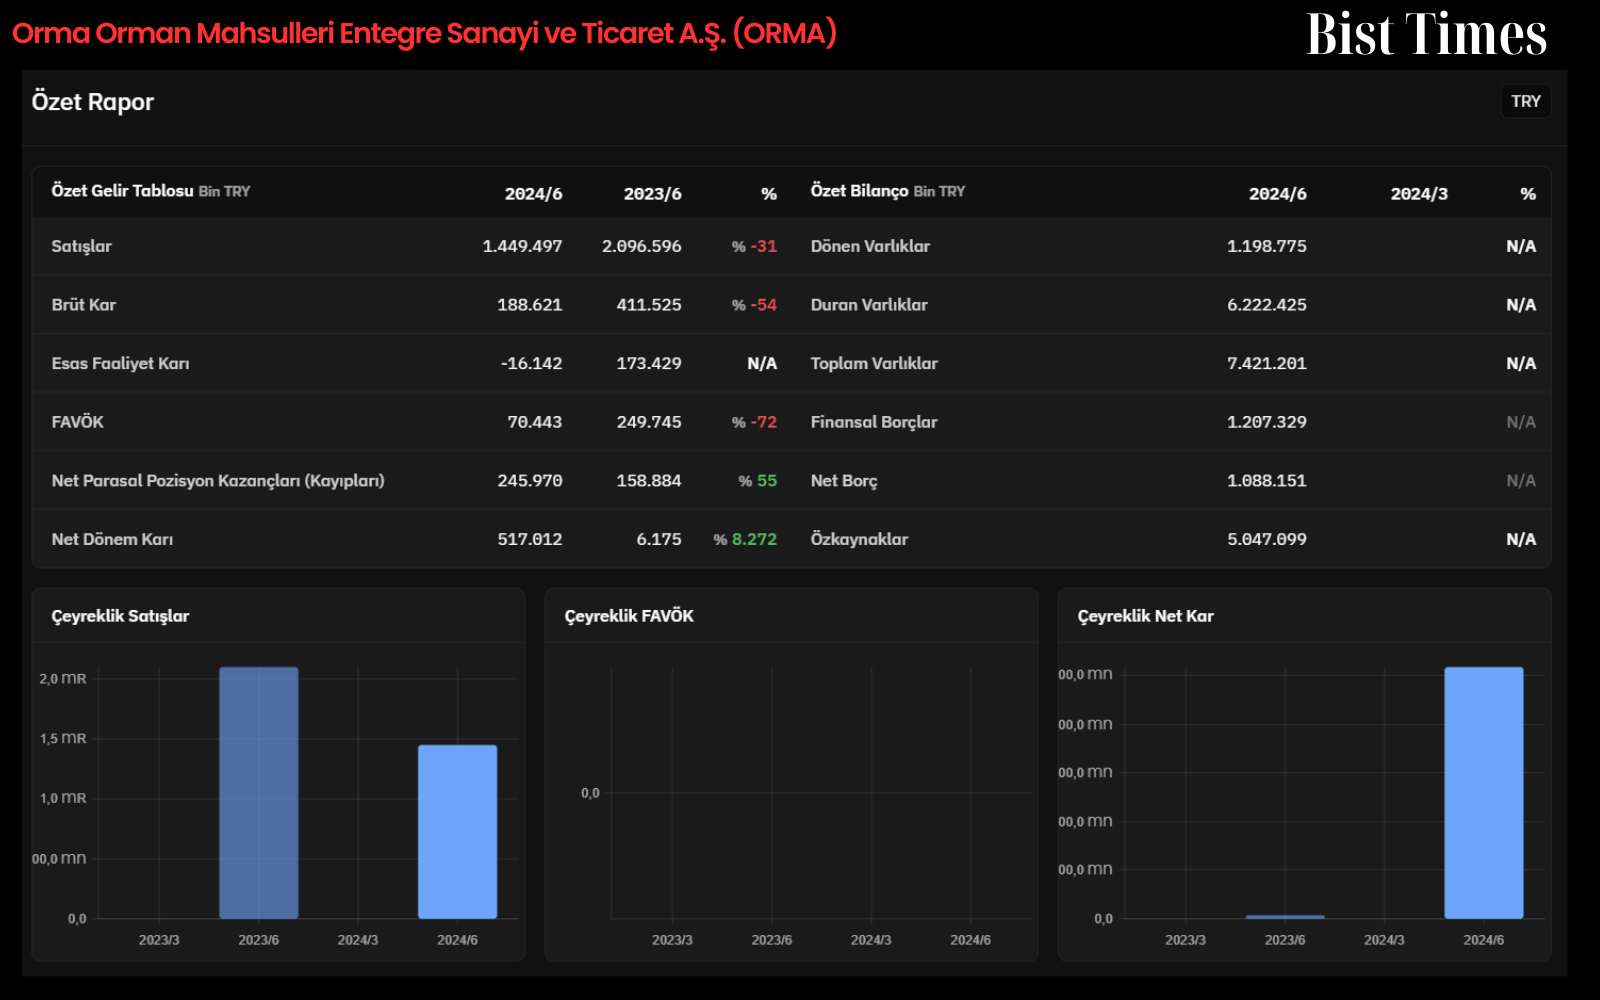Click the 2024/6 bar in Çeyreklik Net Kar chart
Screen dimensions: 1600x1000
(x=1484, y=793)
